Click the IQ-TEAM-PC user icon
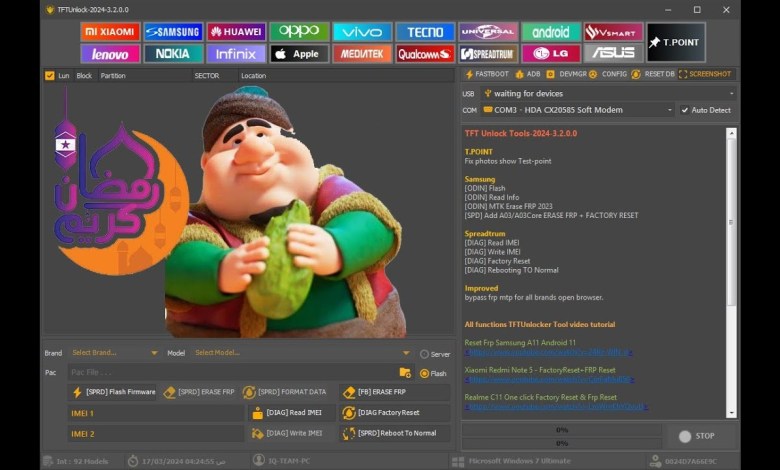 [258, 460]
